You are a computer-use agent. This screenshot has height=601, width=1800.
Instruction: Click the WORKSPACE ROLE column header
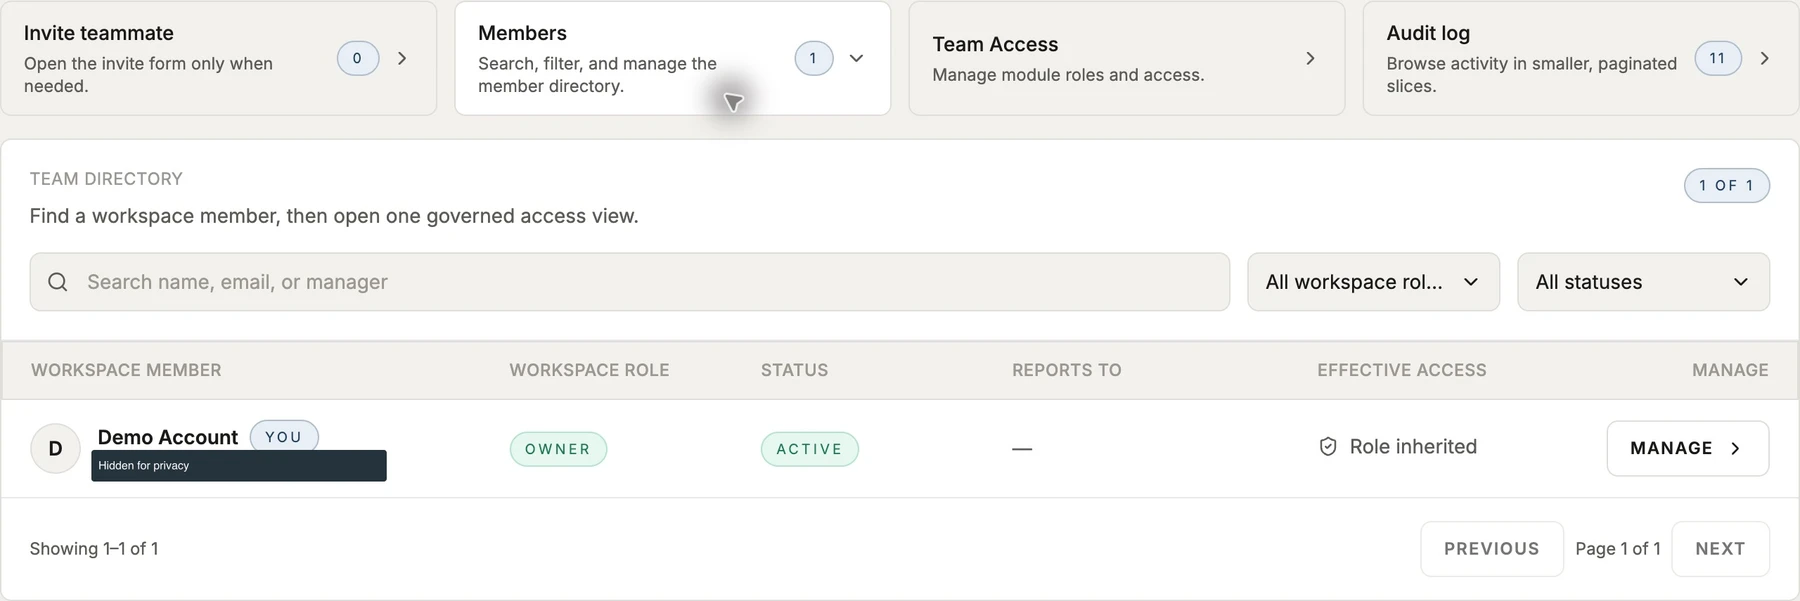tap(589, 370)
